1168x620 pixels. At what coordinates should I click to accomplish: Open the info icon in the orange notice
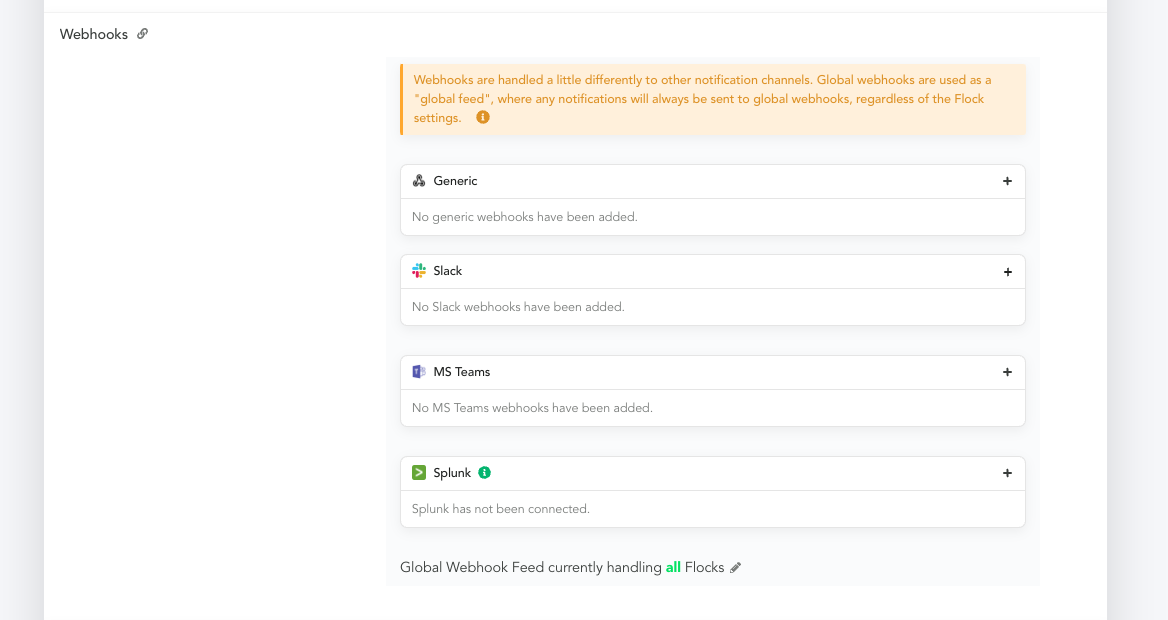tap(483, 117)
